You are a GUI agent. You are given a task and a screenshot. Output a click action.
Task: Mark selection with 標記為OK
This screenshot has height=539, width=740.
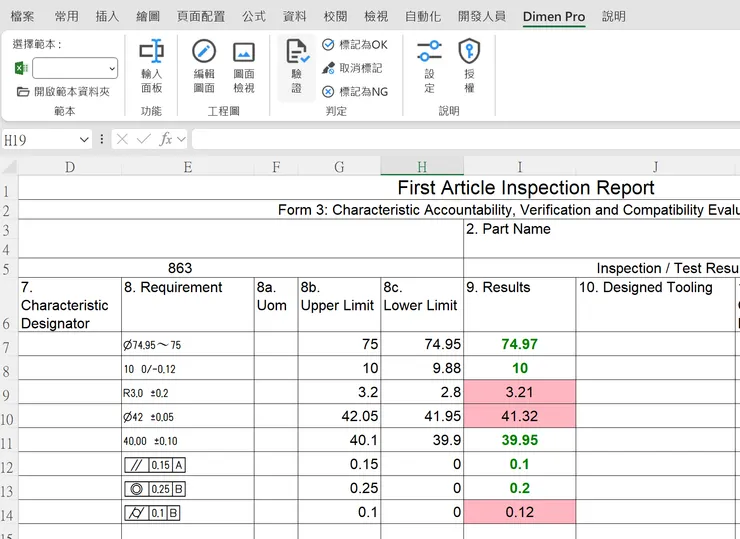(355, 45)
